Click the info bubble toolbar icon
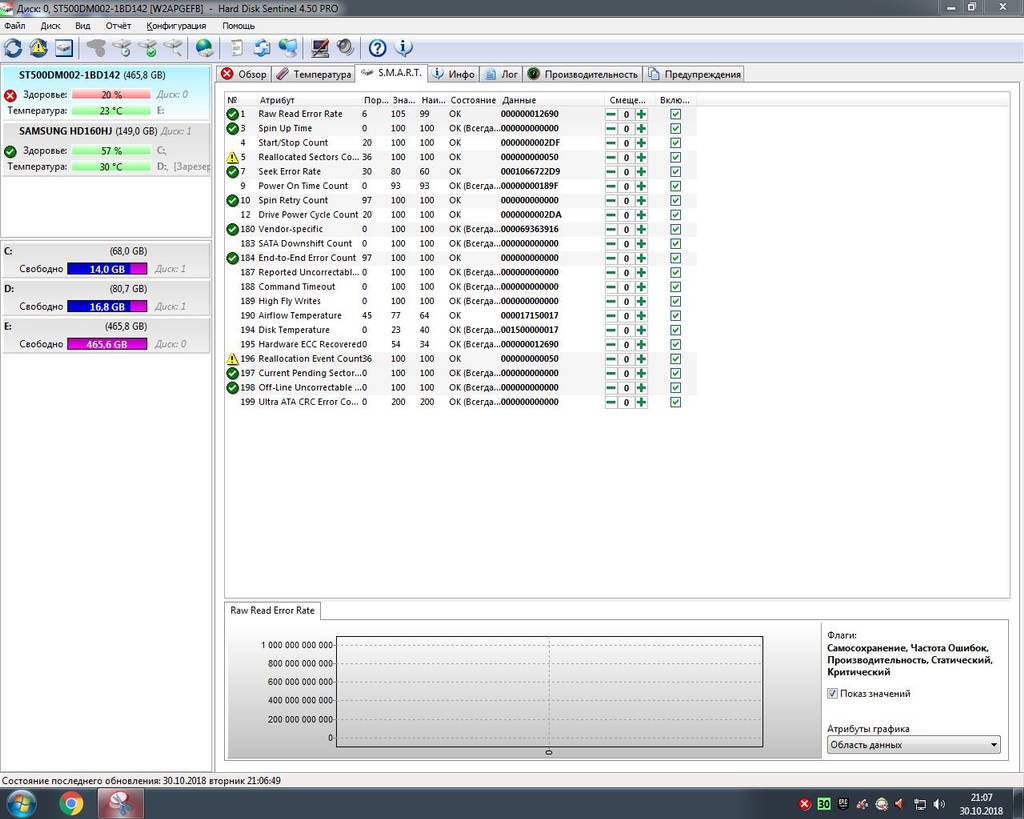This screenshot has width=1024, height=819. (x=404, y=48)
